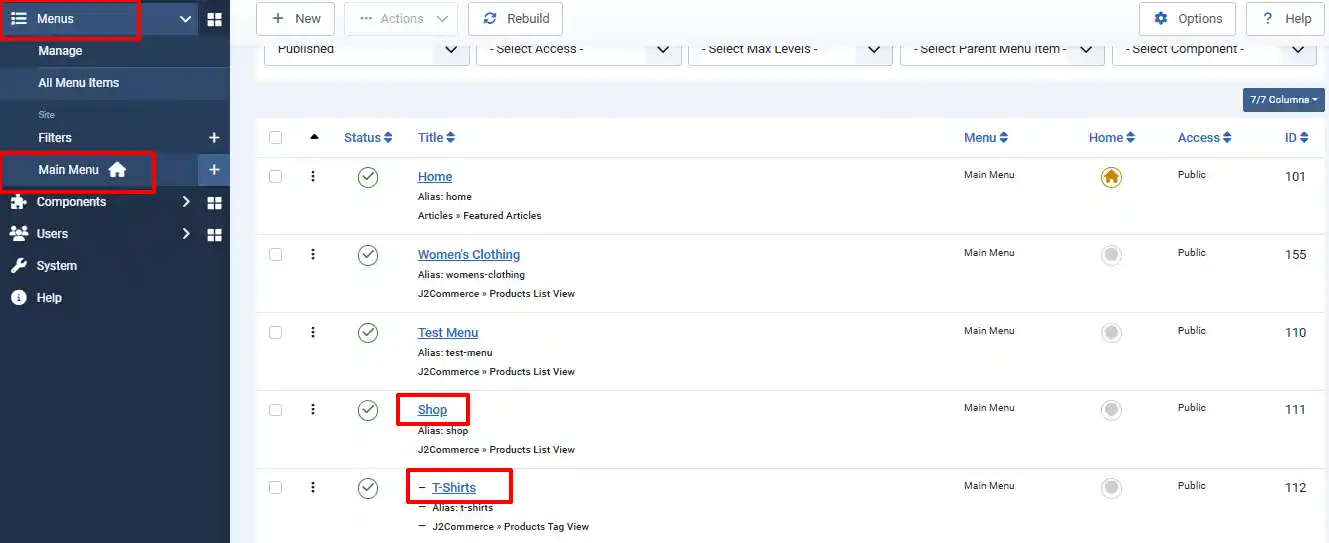Set Shop as home via circle icon
Viewport: 1329px width, 543px height.
click(x=1111, y=410)
